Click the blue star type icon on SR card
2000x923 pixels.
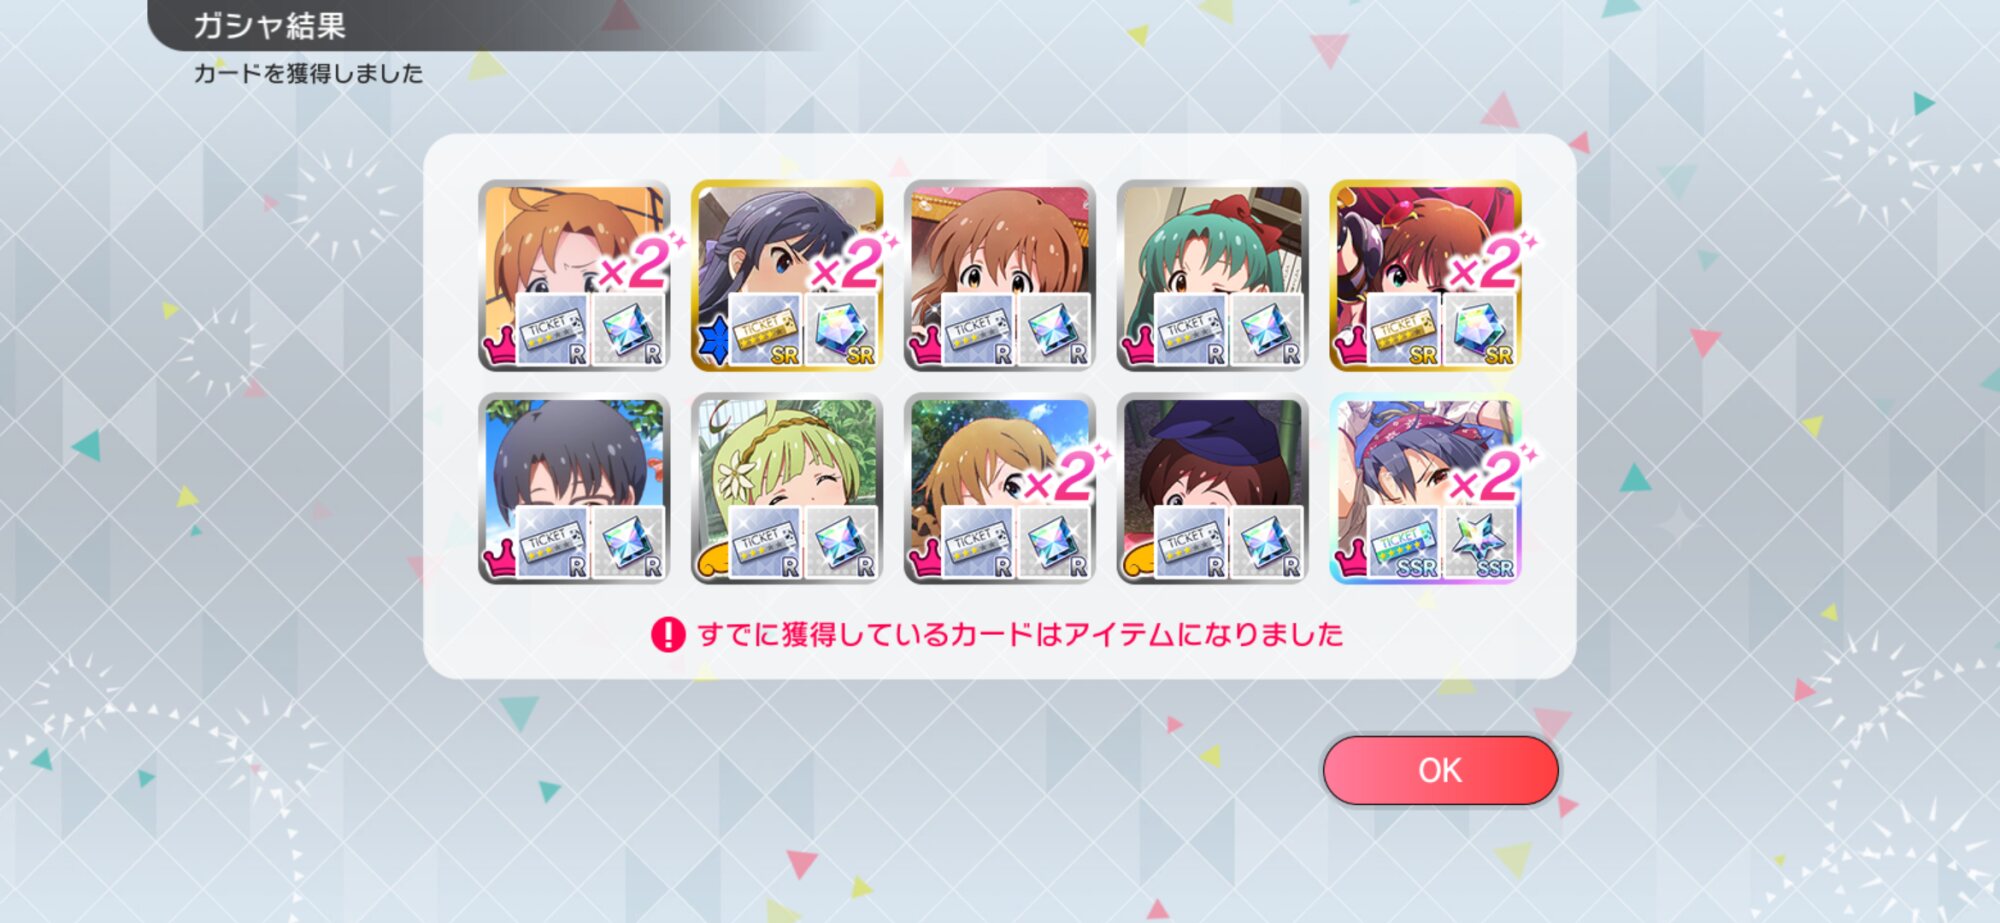tap(714, 343)
